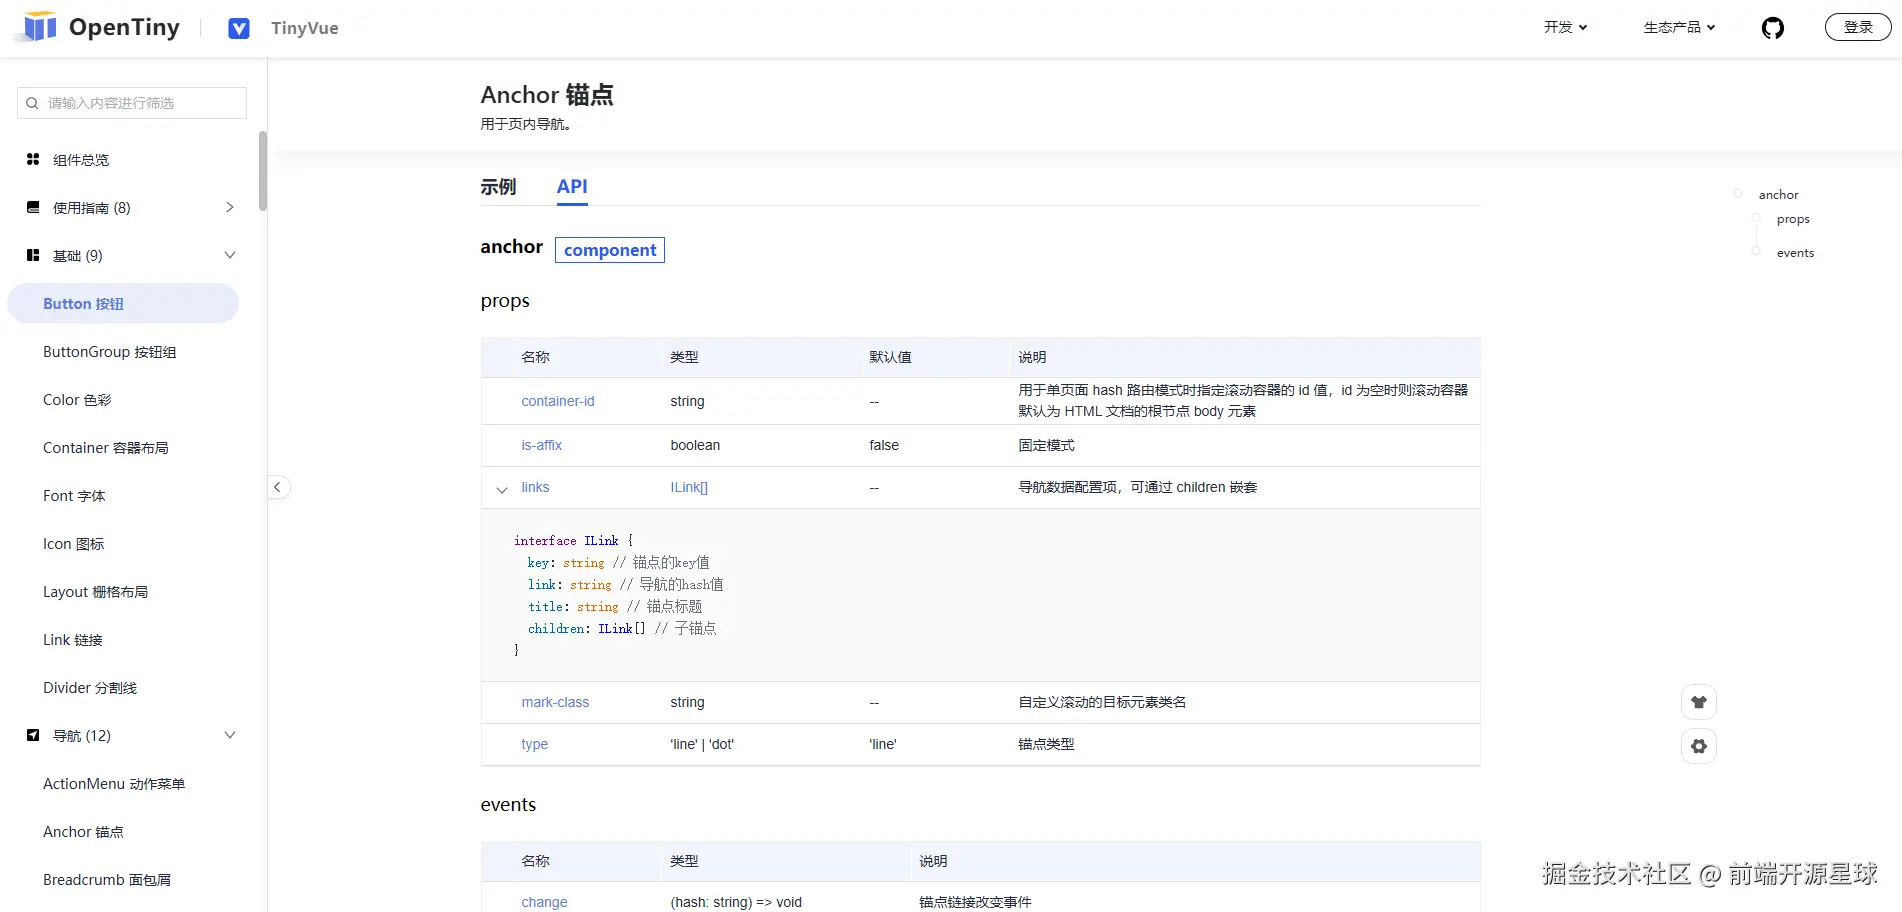Click the type prop link
This screenshot has height=912, width=1902.
point(534,744)
